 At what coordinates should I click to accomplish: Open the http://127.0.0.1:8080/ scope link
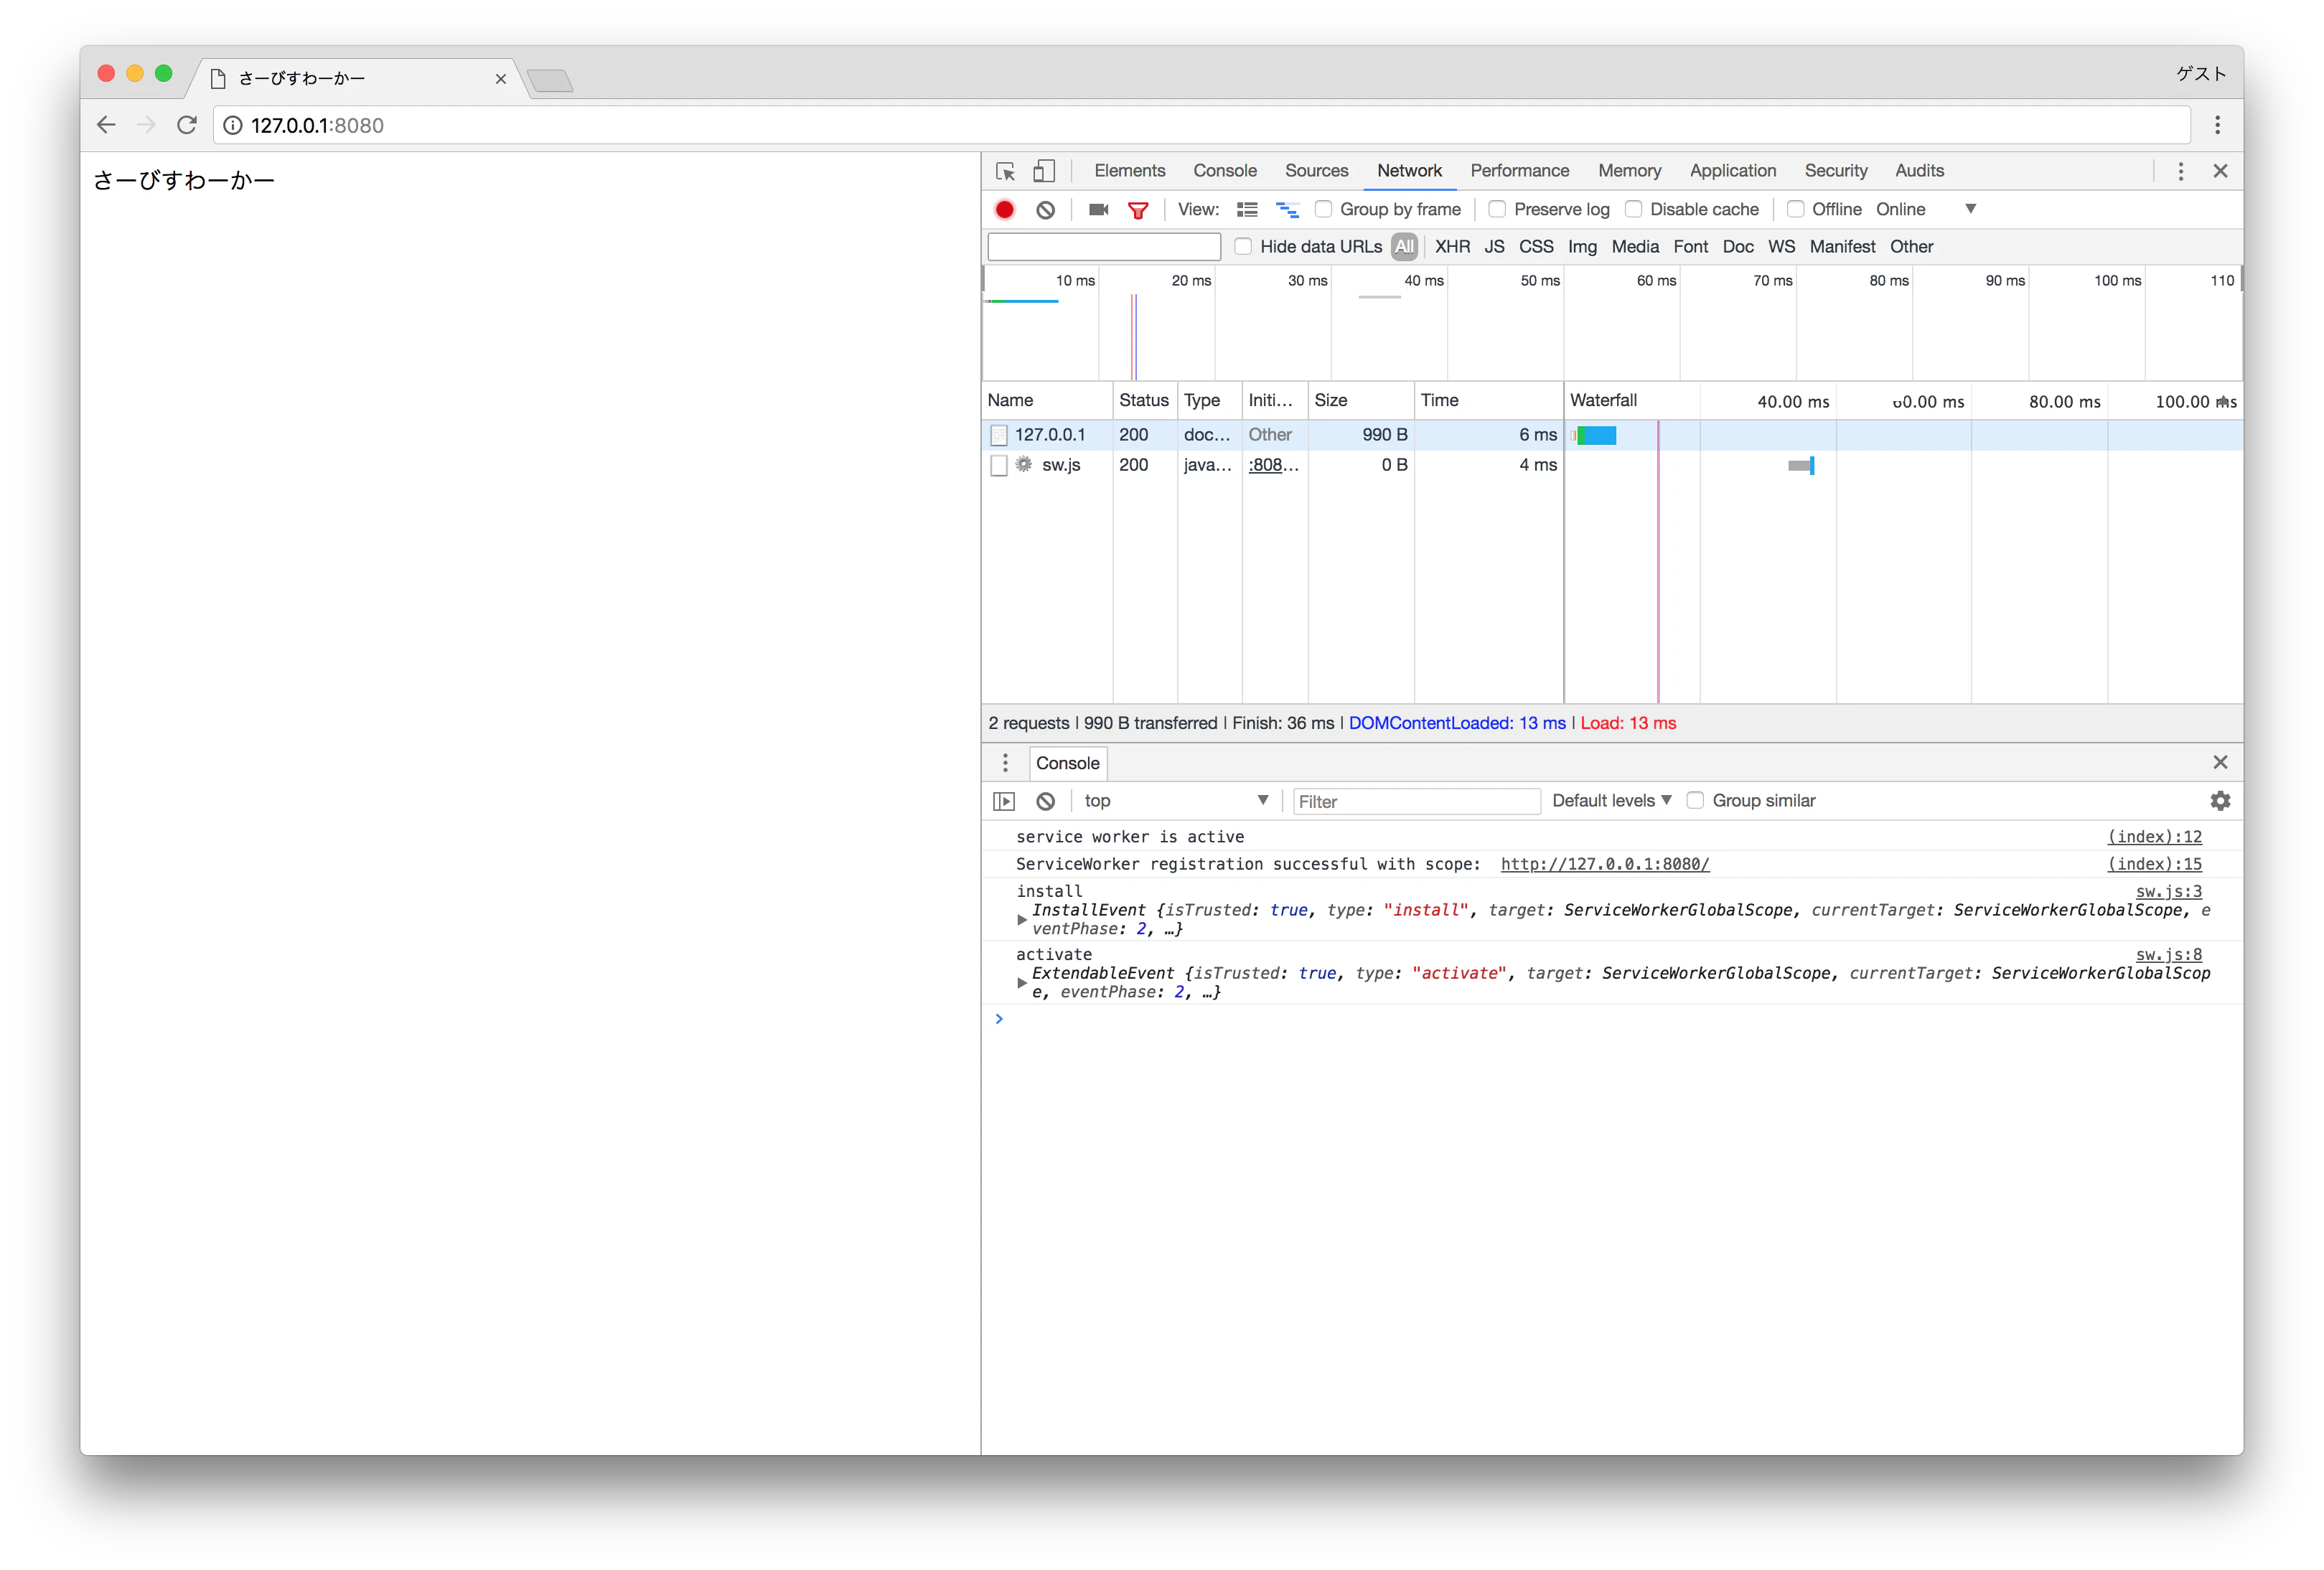(x=1604, y=864)
